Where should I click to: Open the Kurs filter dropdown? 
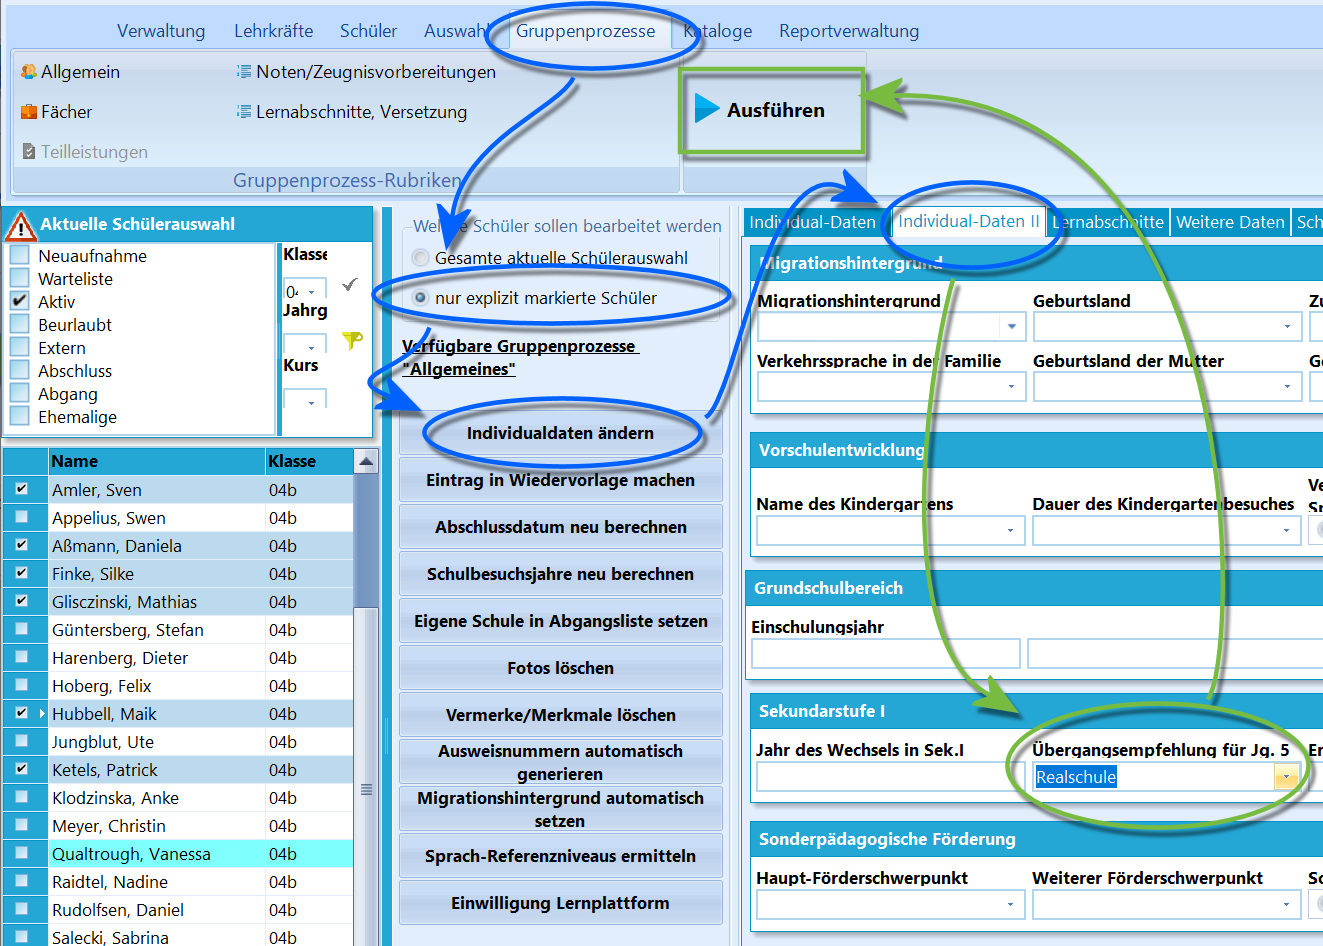tap(312, 401)
